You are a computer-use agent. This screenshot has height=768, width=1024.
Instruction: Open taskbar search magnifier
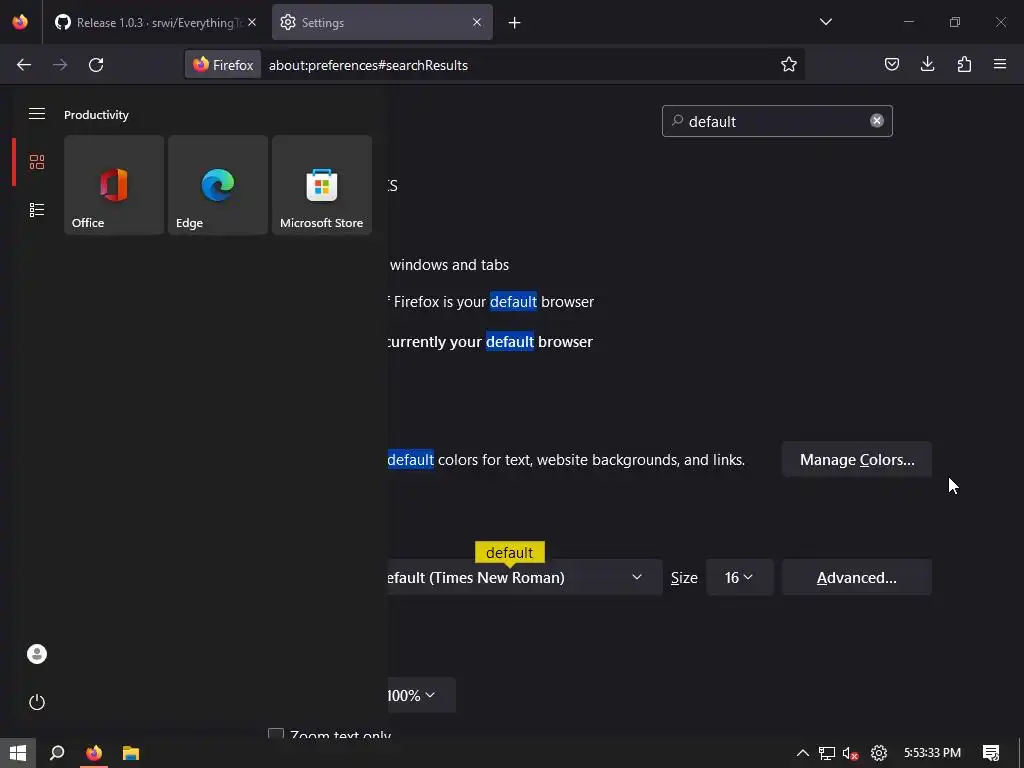[x=57, y=753]
